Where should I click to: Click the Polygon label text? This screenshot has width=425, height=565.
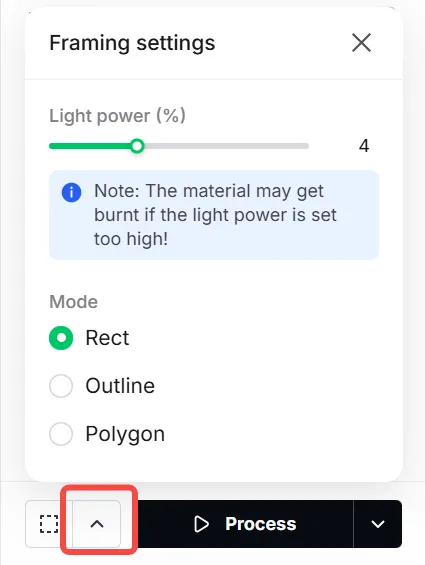point(125,435)
